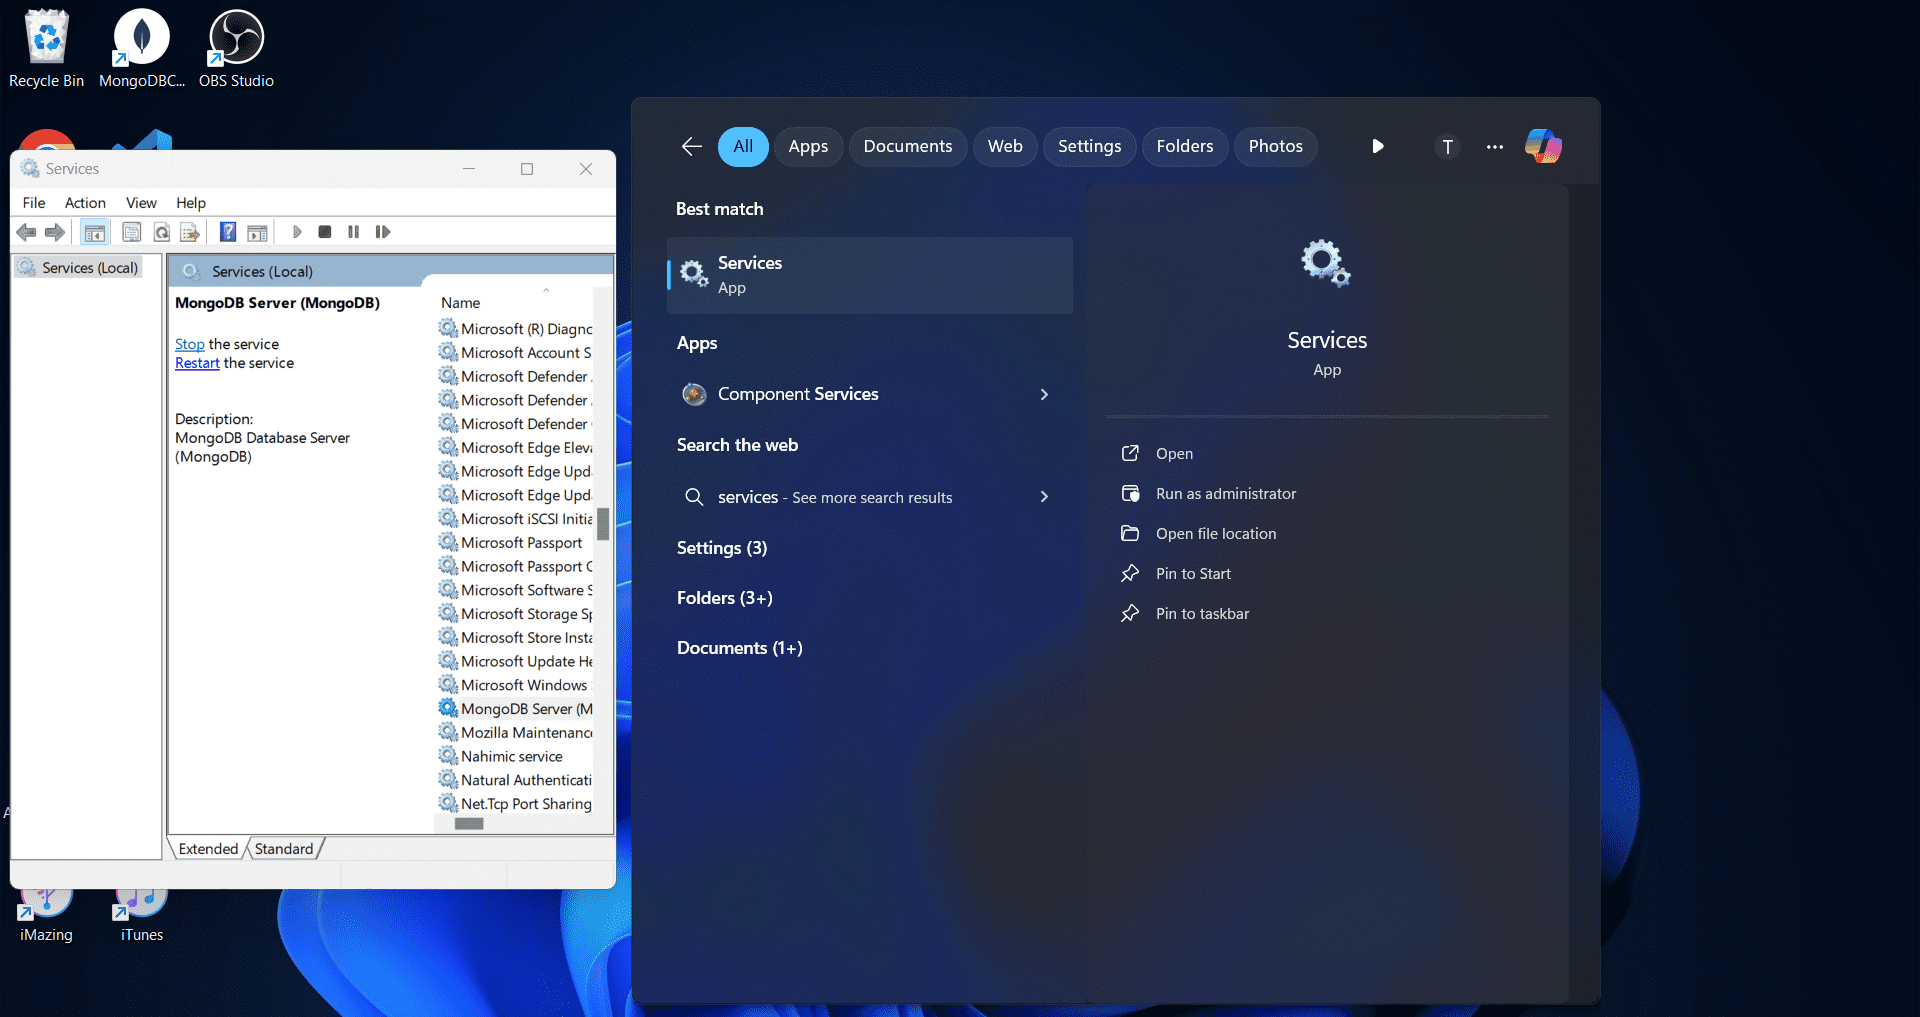Open the Help menu in Services

(191, 203)
